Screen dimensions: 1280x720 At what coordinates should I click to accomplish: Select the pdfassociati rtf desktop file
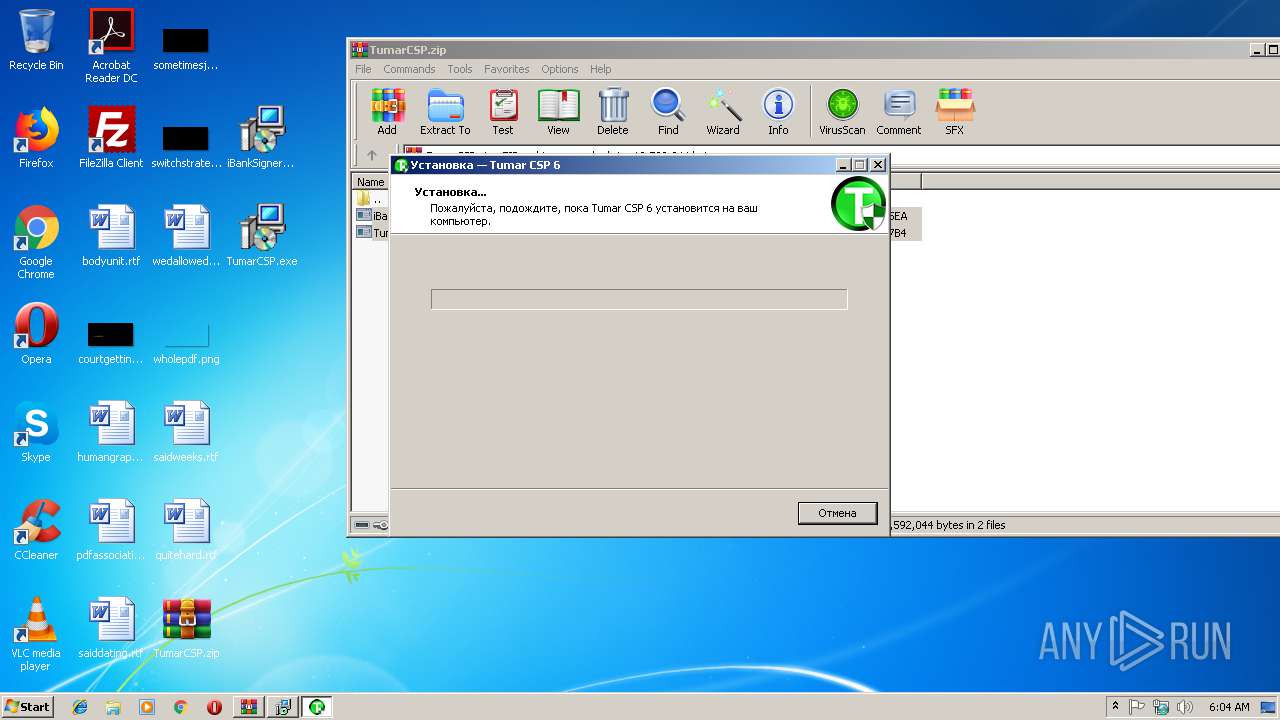pyautogui.click(x=111, y=530)
